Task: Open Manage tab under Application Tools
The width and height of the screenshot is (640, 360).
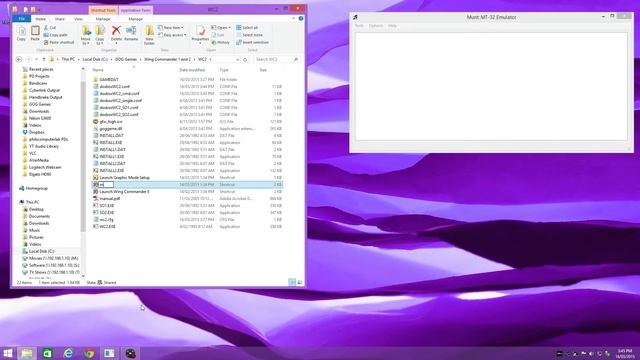Action: click(x=136, y=19)
